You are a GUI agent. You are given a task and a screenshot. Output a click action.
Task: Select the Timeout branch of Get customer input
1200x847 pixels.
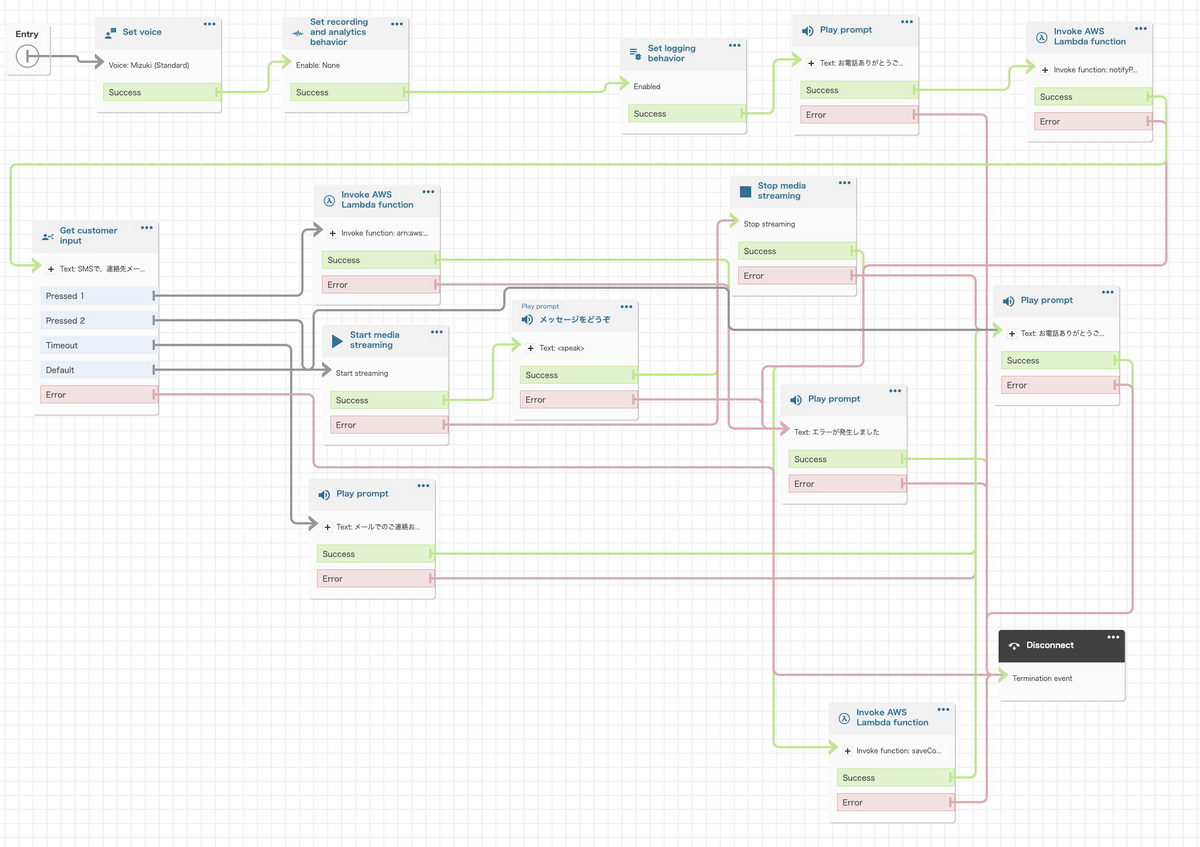coord(97,345)
